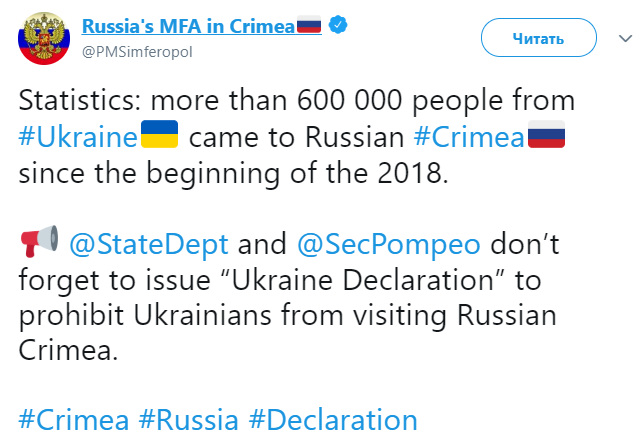Open #Crimea hashtag after 'came to Russian'

(468, 137)
